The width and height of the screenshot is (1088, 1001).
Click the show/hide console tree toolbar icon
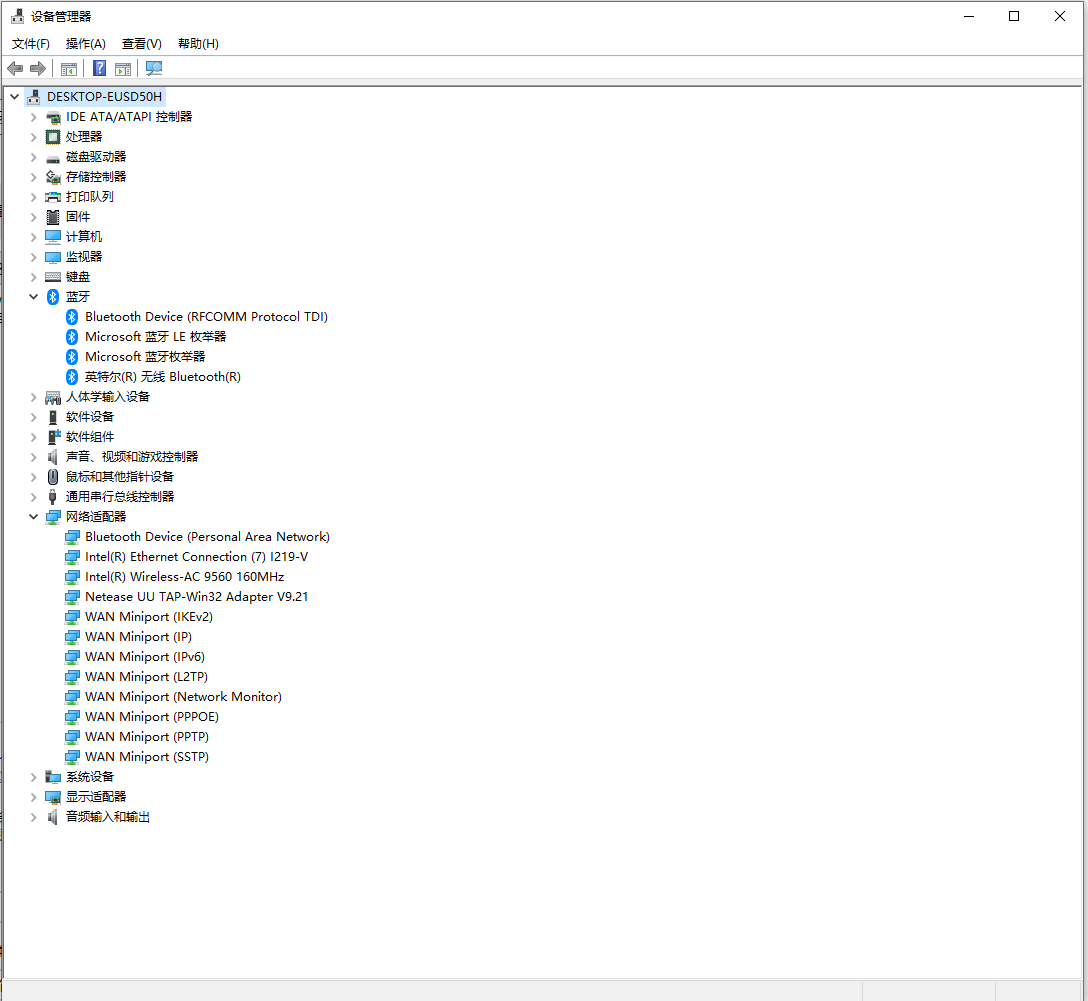point(69,69)
